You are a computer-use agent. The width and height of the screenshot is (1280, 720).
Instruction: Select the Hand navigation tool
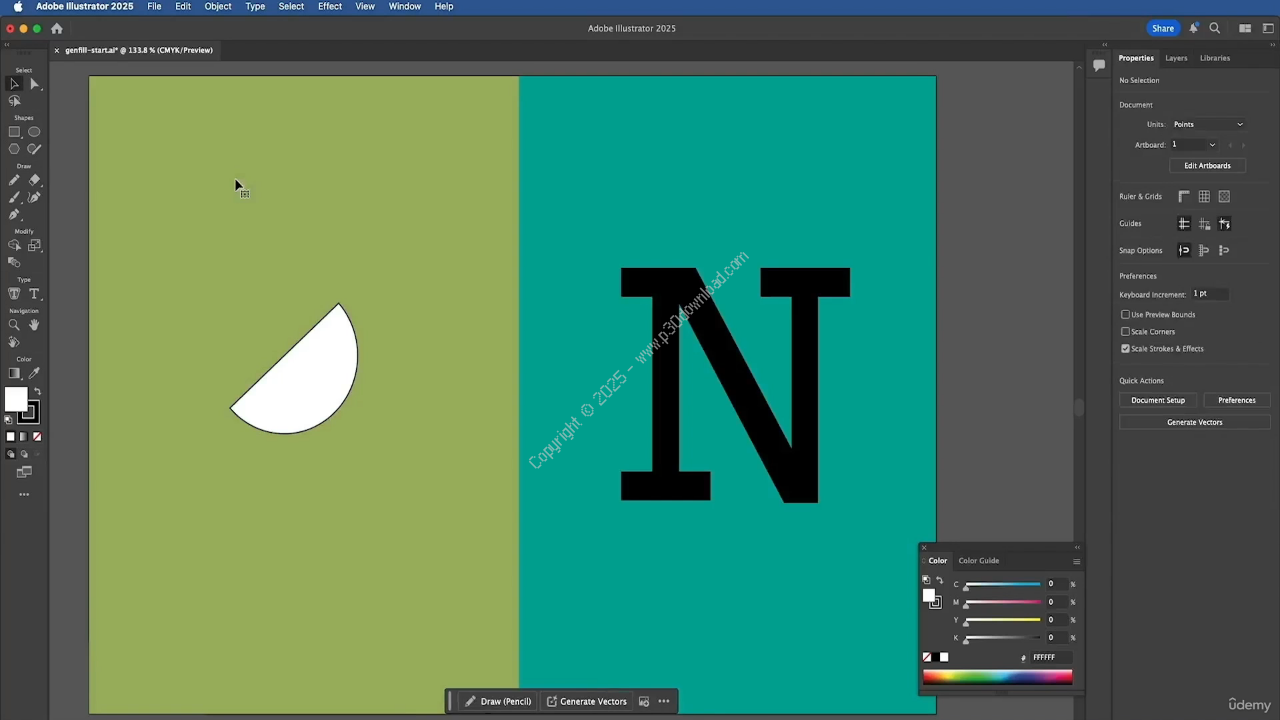[34, 325]
